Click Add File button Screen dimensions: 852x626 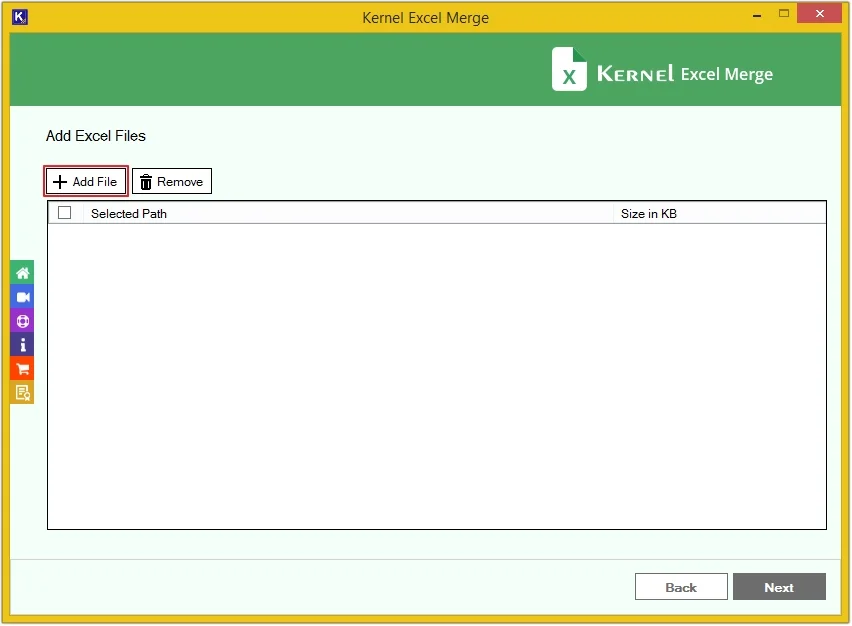[x=86, y=181]
